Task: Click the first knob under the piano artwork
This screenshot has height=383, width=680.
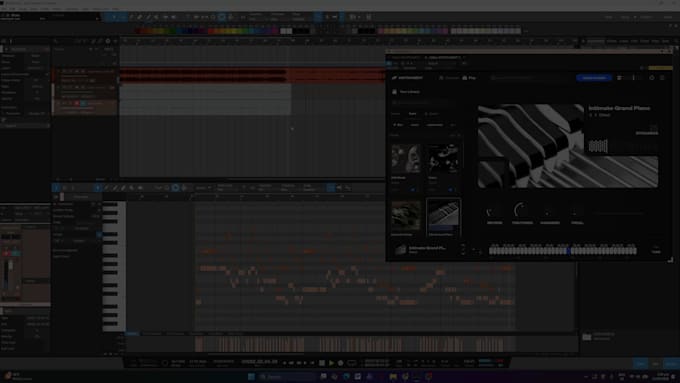Action: [494, 213]
